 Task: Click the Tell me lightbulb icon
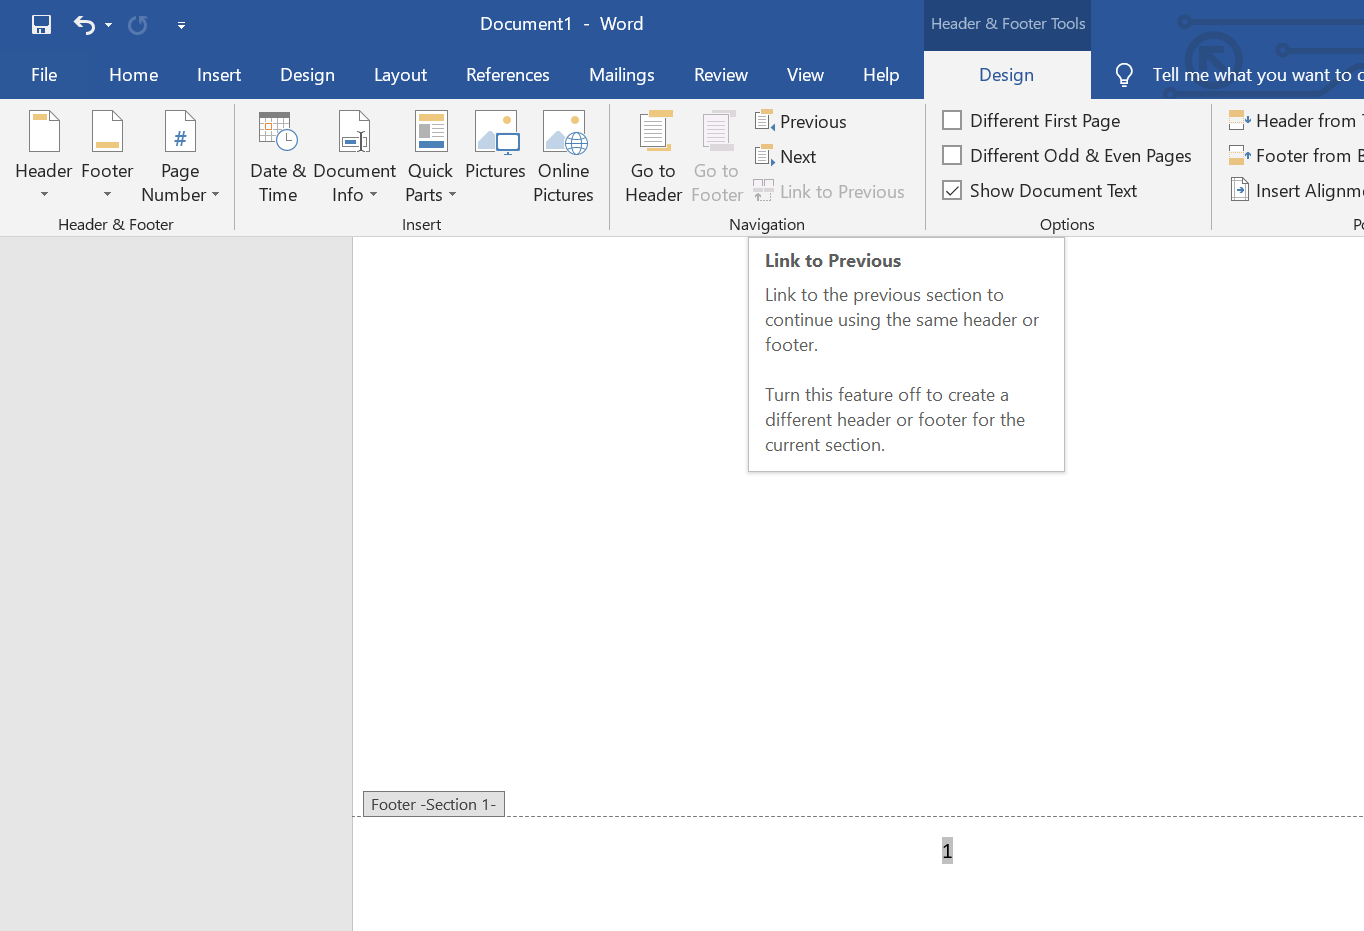click(x=1124, y=75)
